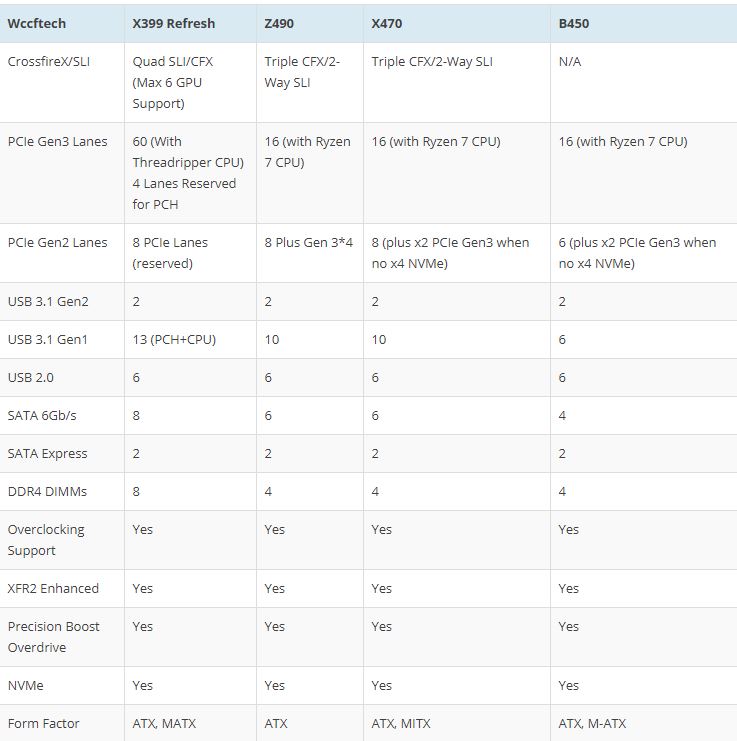This screenshot has height=741, width=737.
Task: Select the Quad SLI/CFX cell
Action: click(172, 82)
